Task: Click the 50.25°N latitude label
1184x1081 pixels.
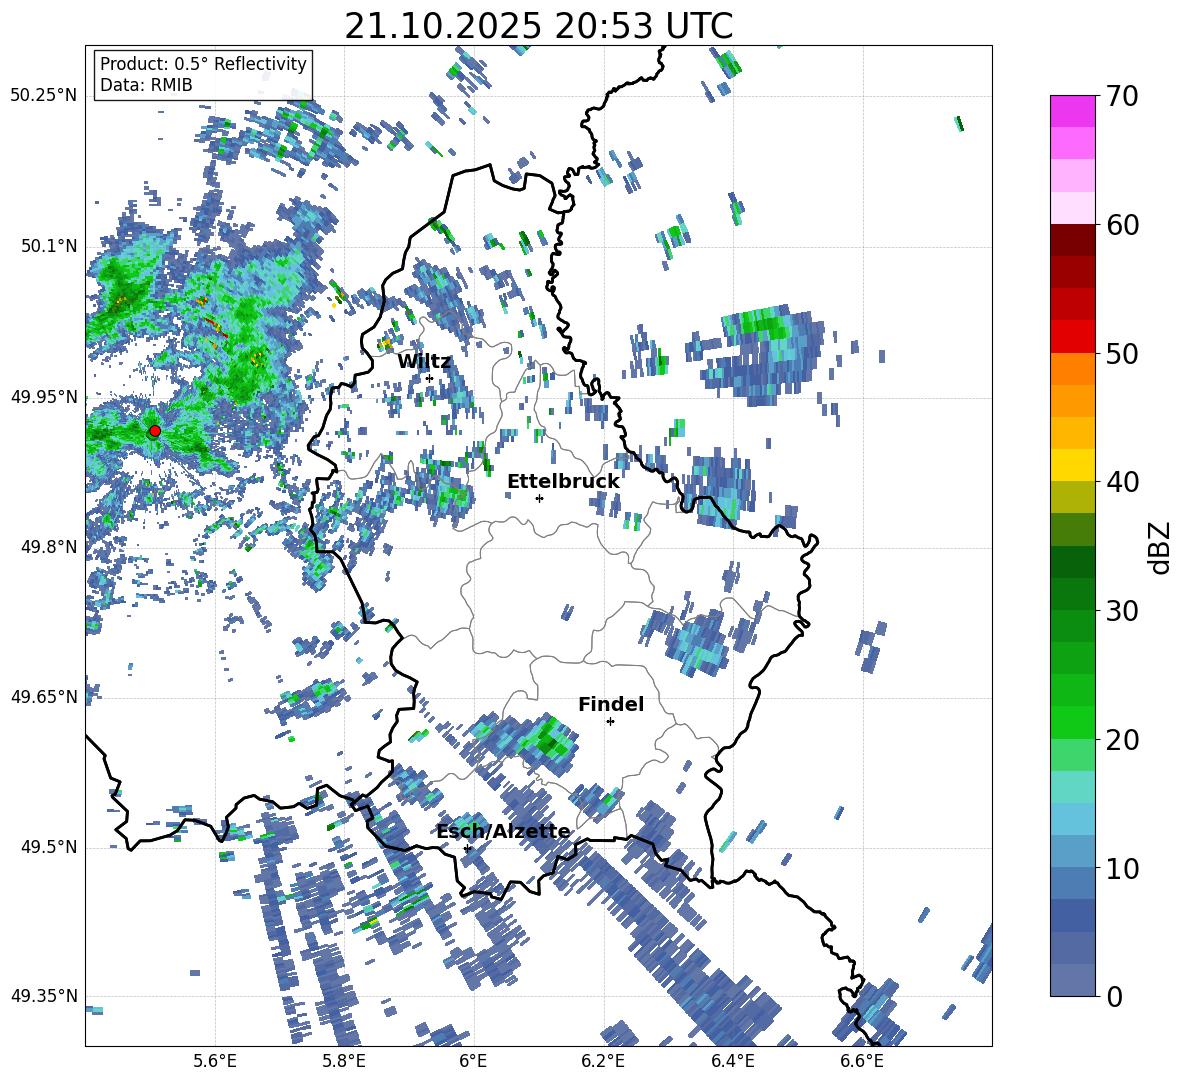Action: click(44, 96)
